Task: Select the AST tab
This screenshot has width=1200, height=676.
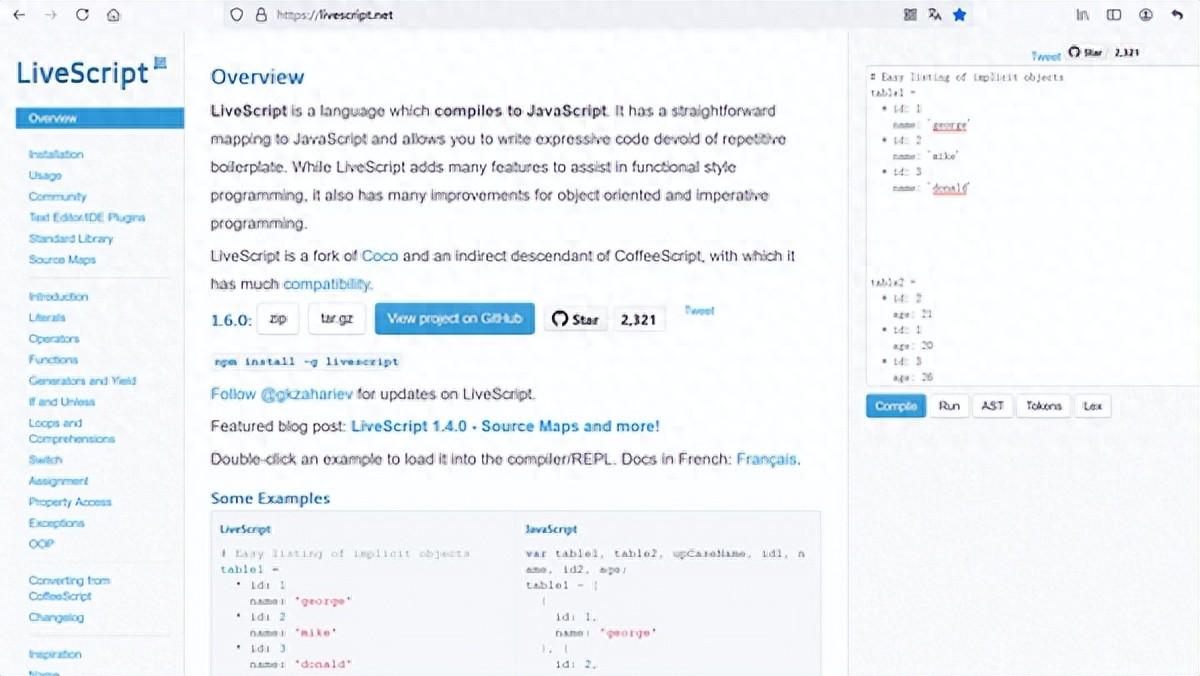Action: 993,406
